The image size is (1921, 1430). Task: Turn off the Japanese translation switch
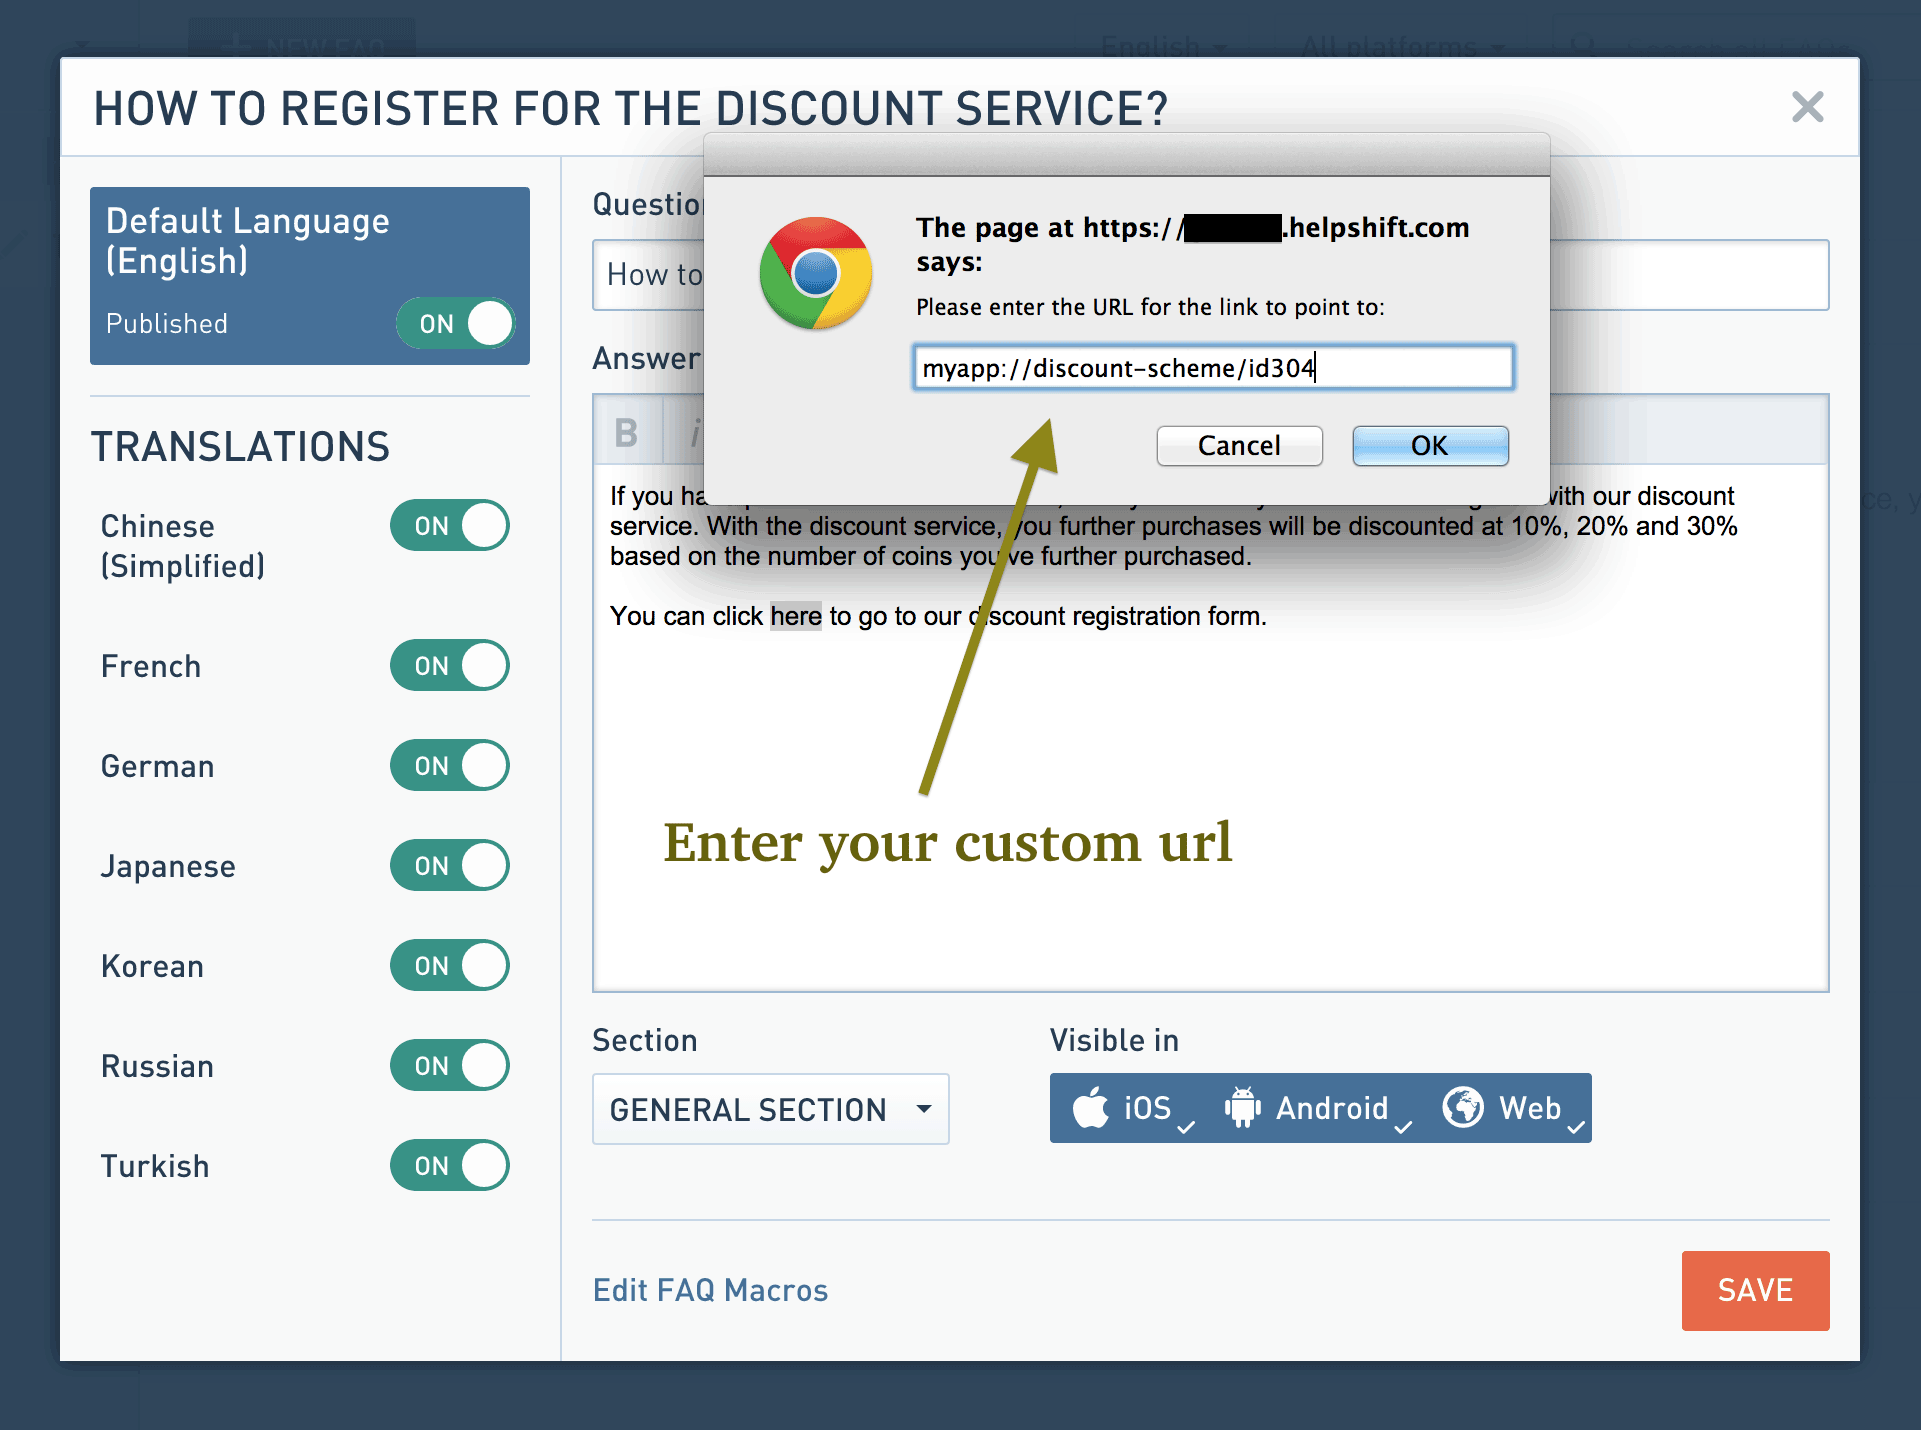pyautogui.click(x=450, y=866)
